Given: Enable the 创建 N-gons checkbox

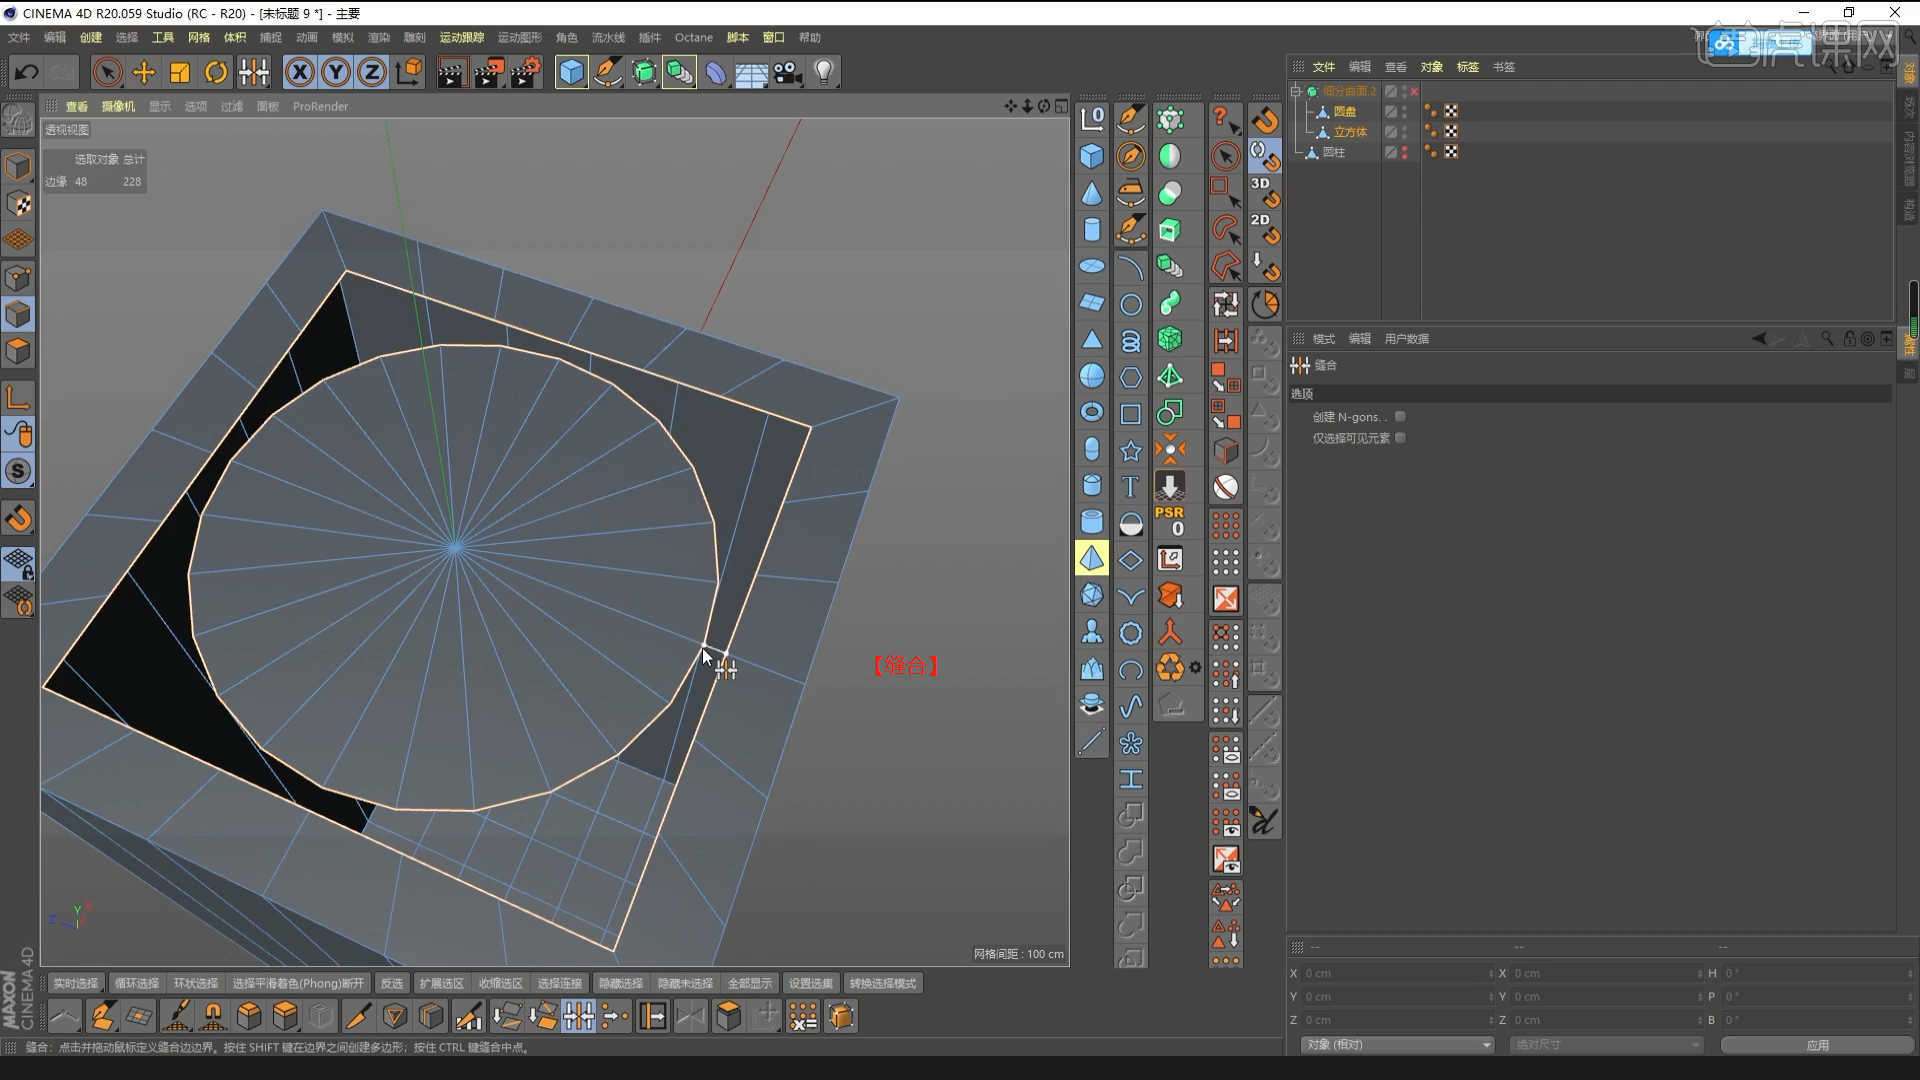Looking at the screenshot, I should [x=1400, y=416].
